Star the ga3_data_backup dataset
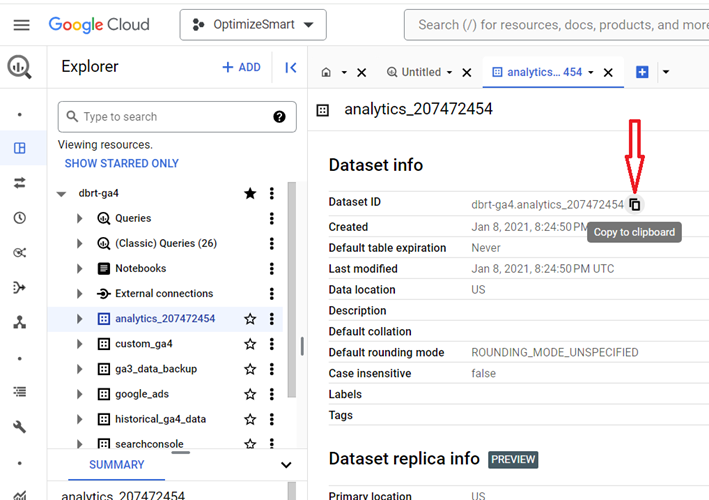 pyautogui.click(x=250, y=369)
